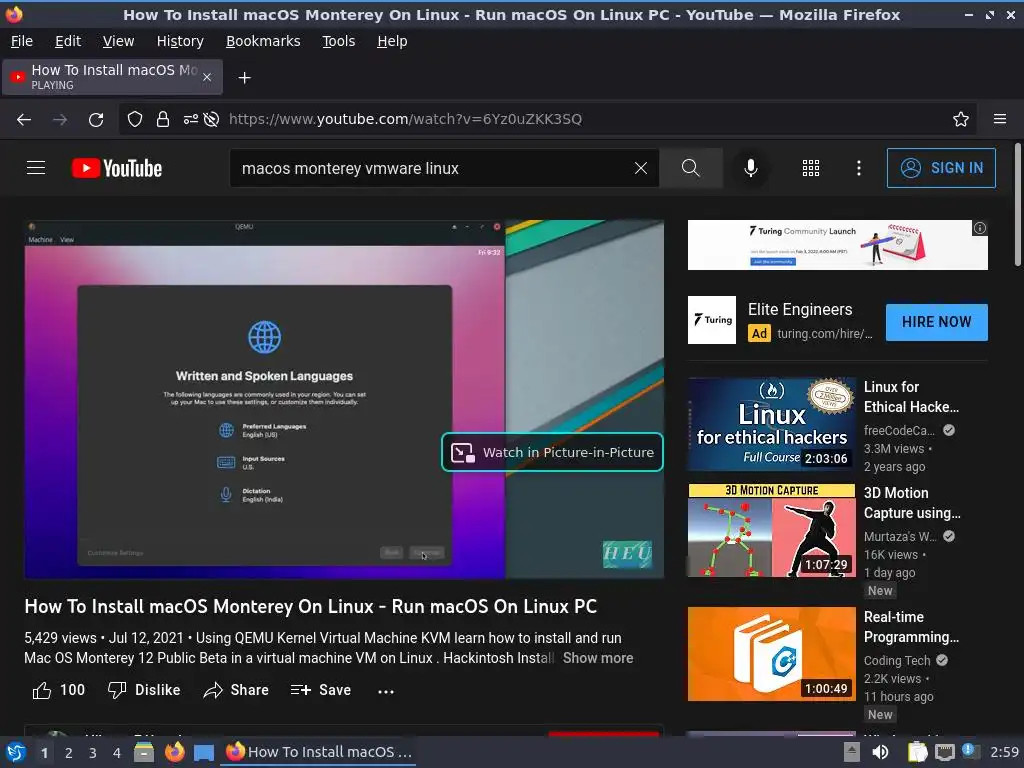Visit the freeCodeCa... channel name
This screenshot has width=1024, height=768.
point(899,430)
